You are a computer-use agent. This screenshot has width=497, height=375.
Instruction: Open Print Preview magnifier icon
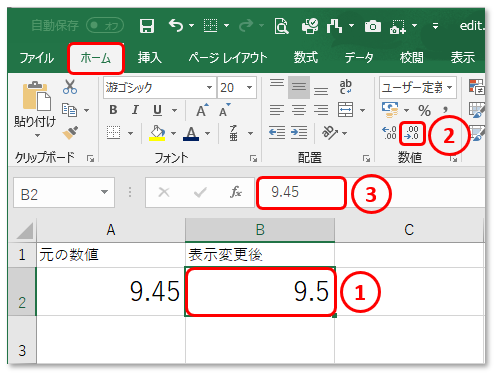pyautogui.click(x=282, y=26)
